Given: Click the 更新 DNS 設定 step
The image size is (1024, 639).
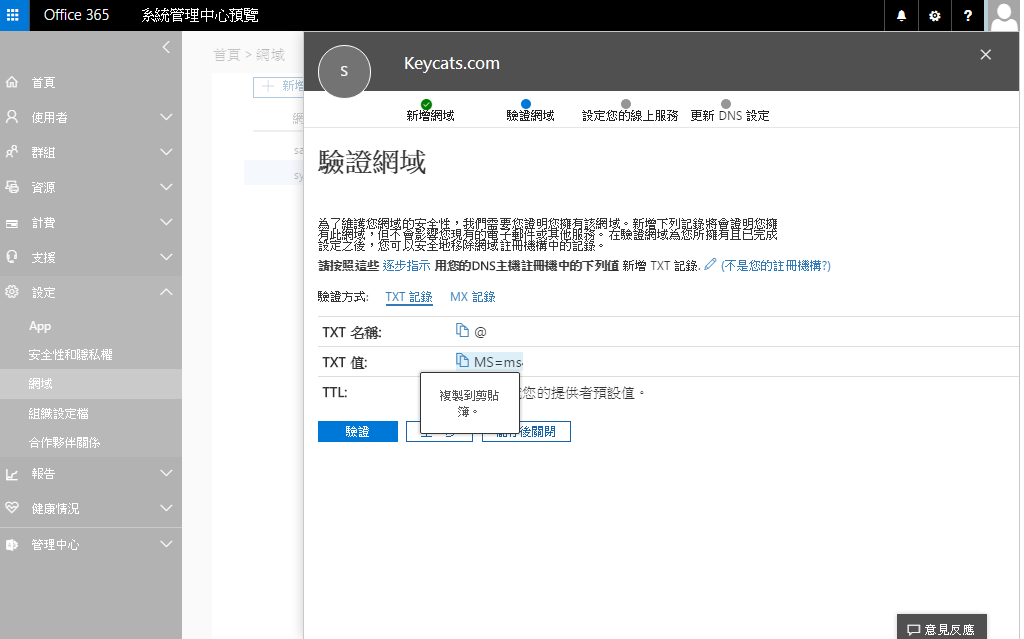Looking at the screenshot, I should pyautogui.click(x=729, y=110).
